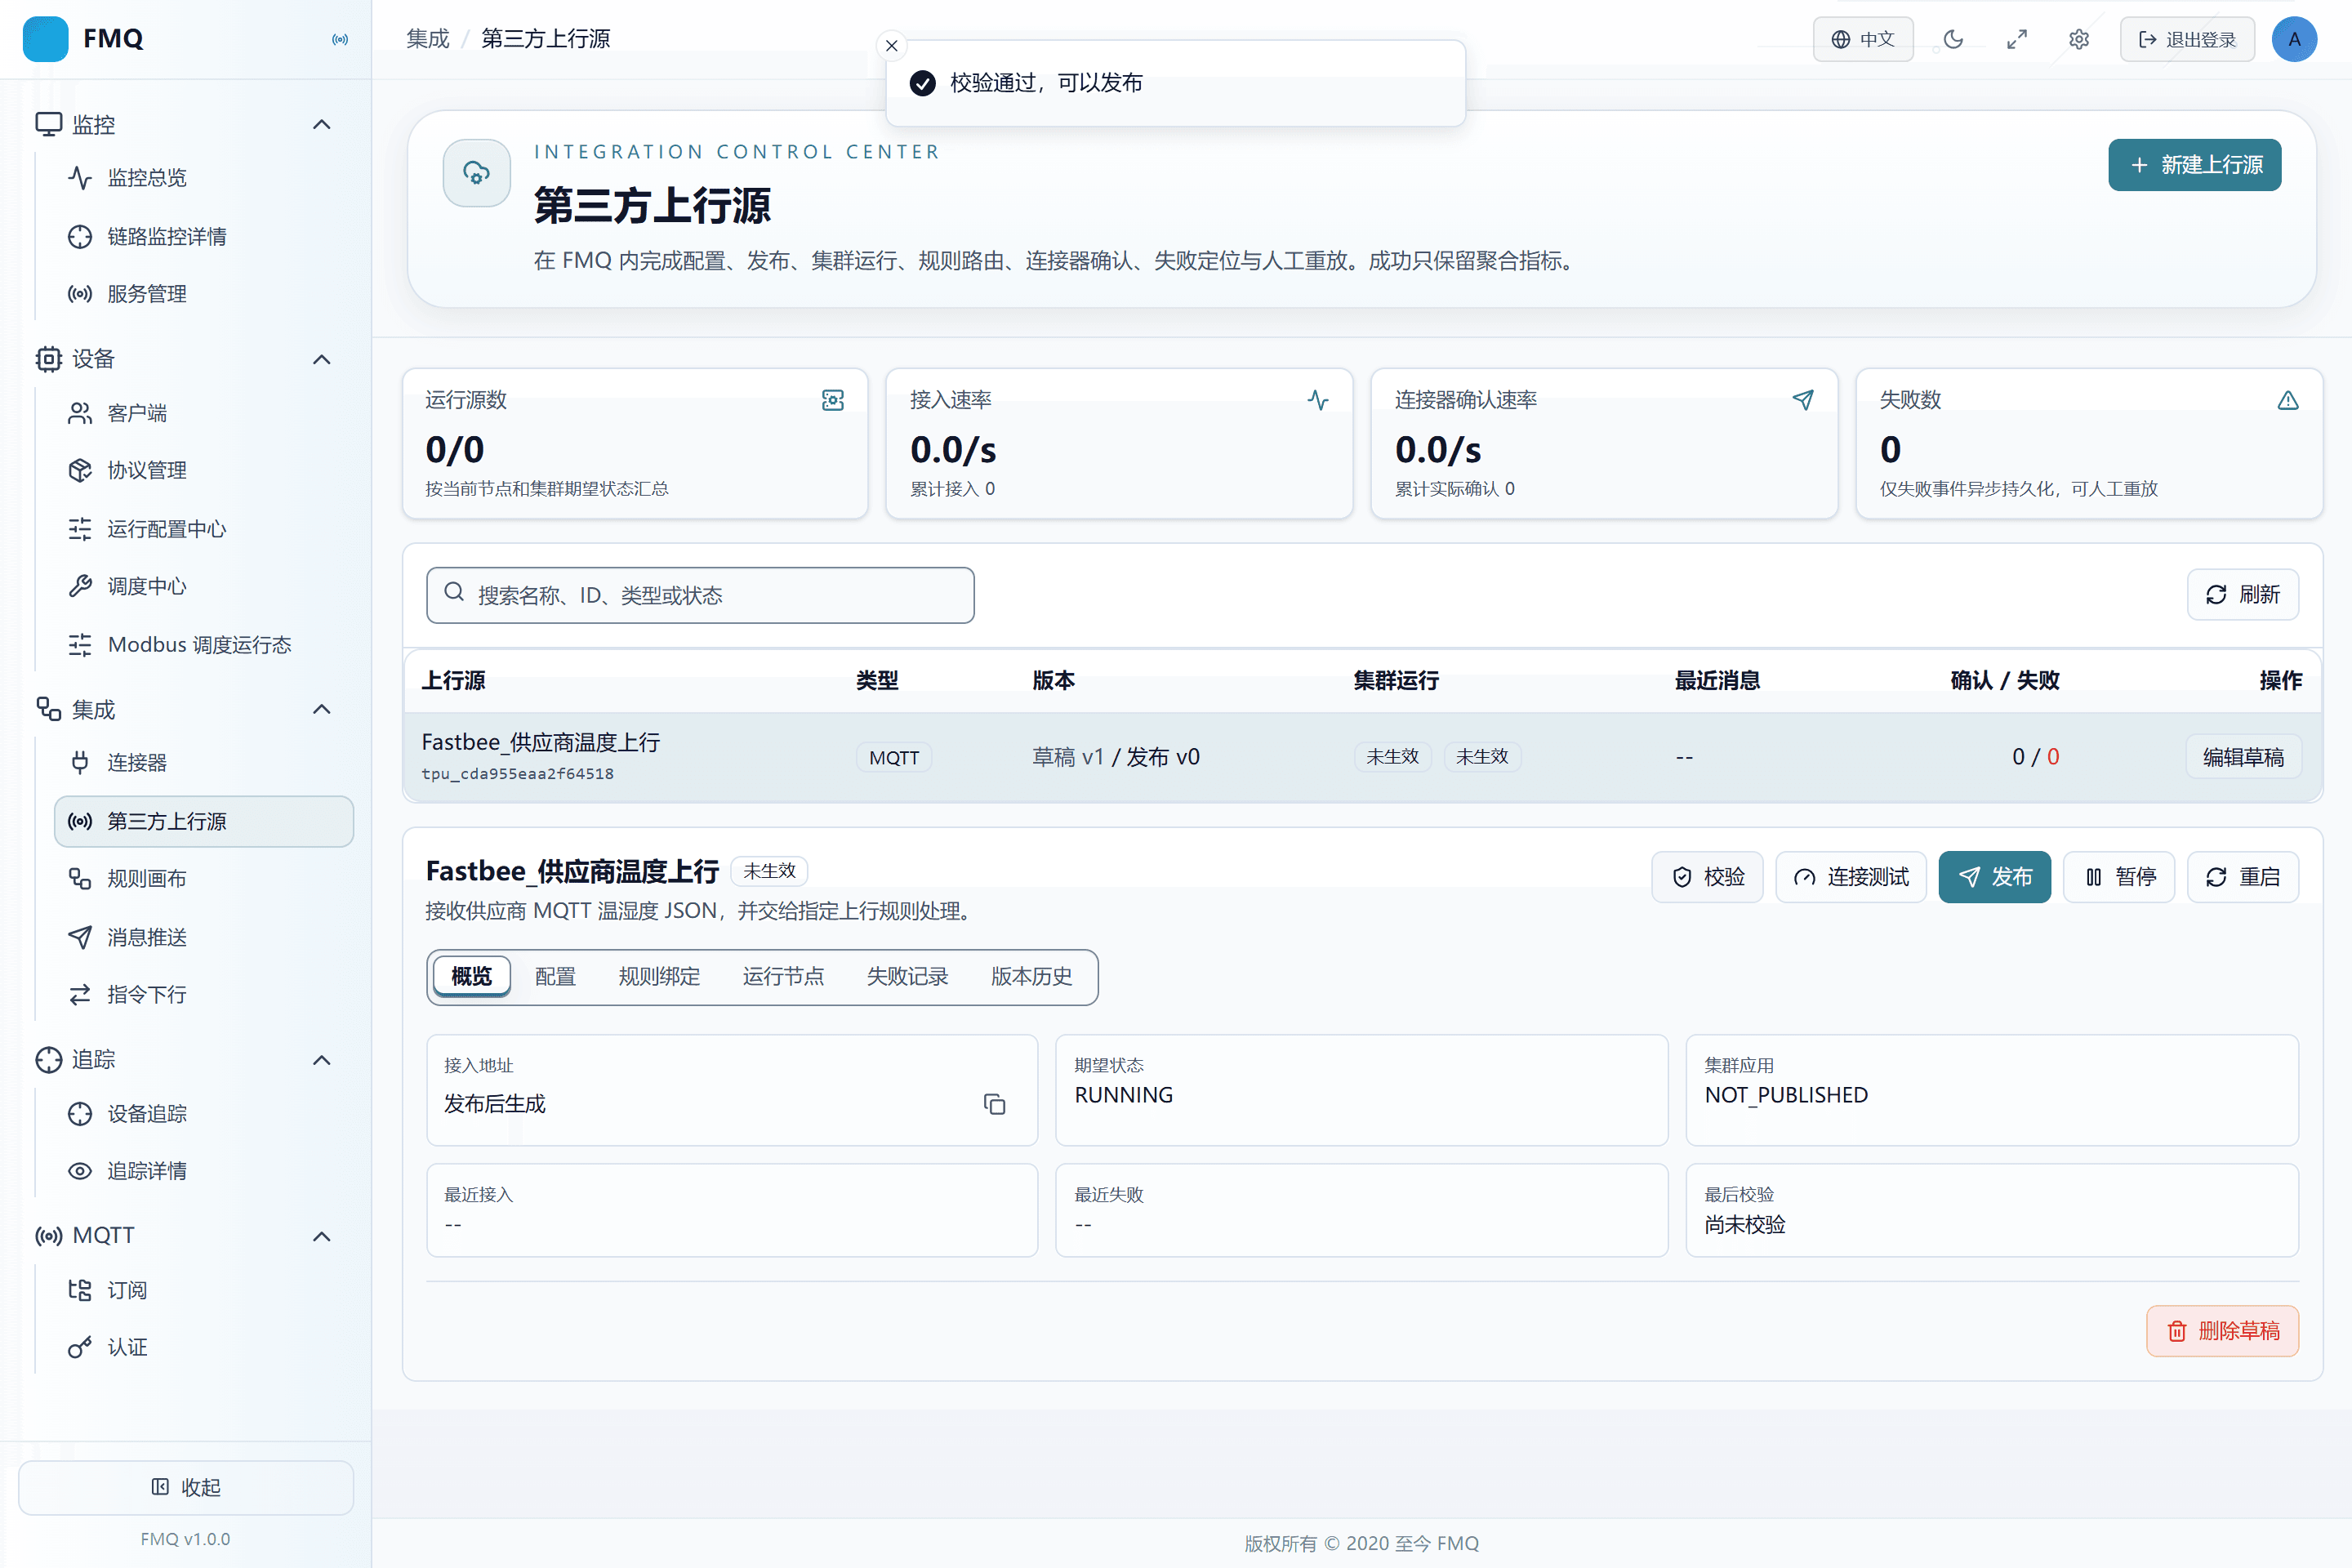Open 连接器 in sidebar
Image resolution: width=2352 pixels, height=1568 pixels.
(204, 763)
